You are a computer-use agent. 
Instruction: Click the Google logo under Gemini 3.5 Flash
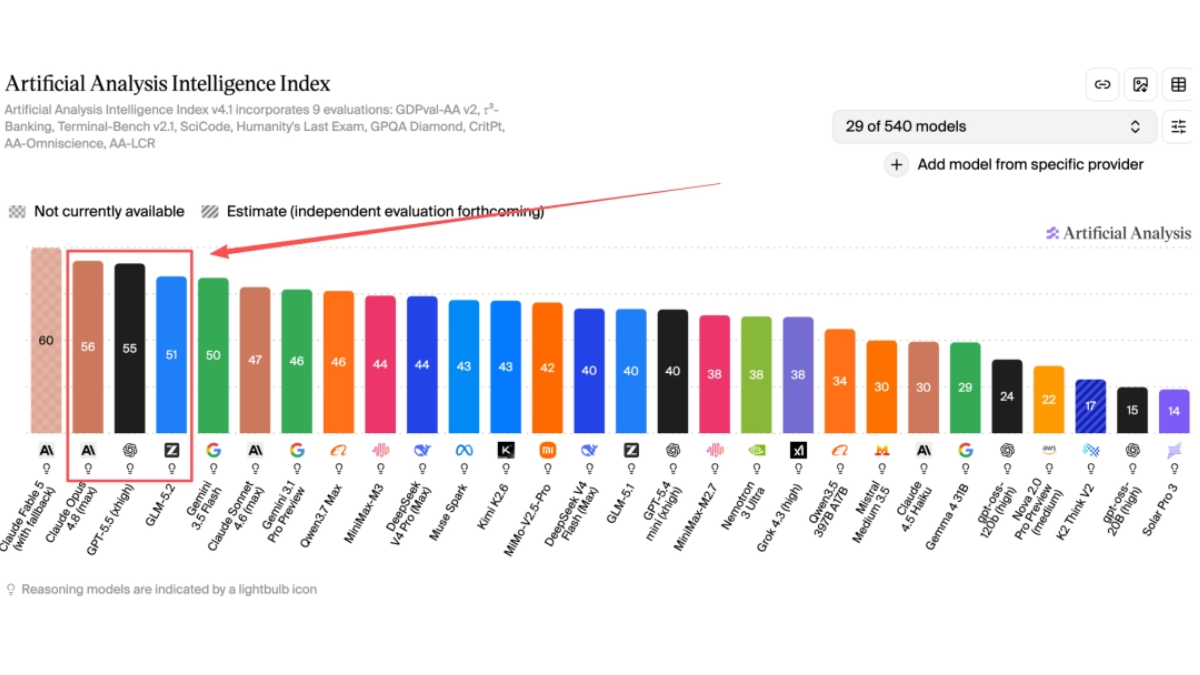(213, 450)
